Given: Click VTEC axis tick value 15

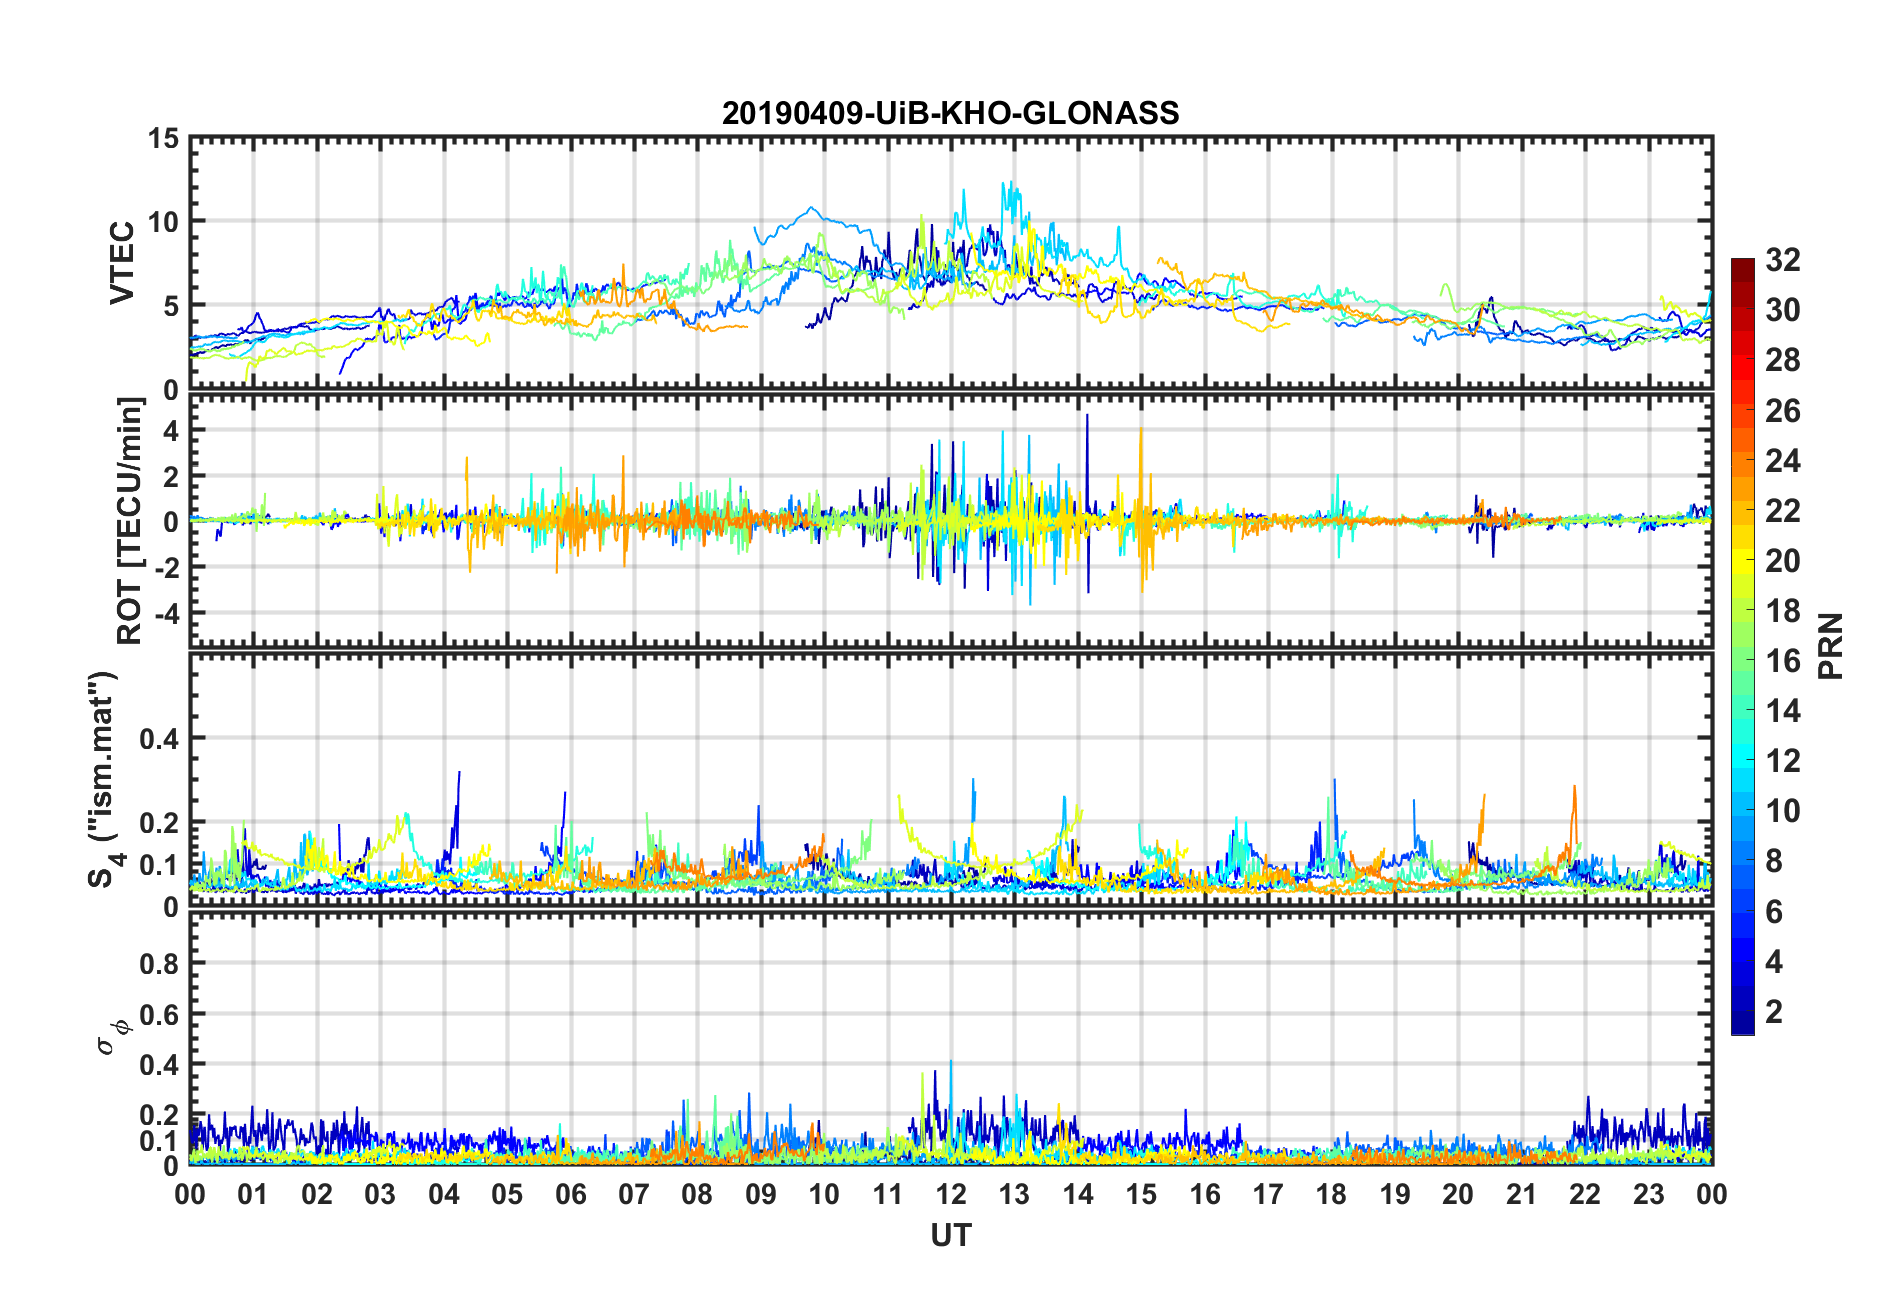Looking at the screenshot, I should 164,139.
